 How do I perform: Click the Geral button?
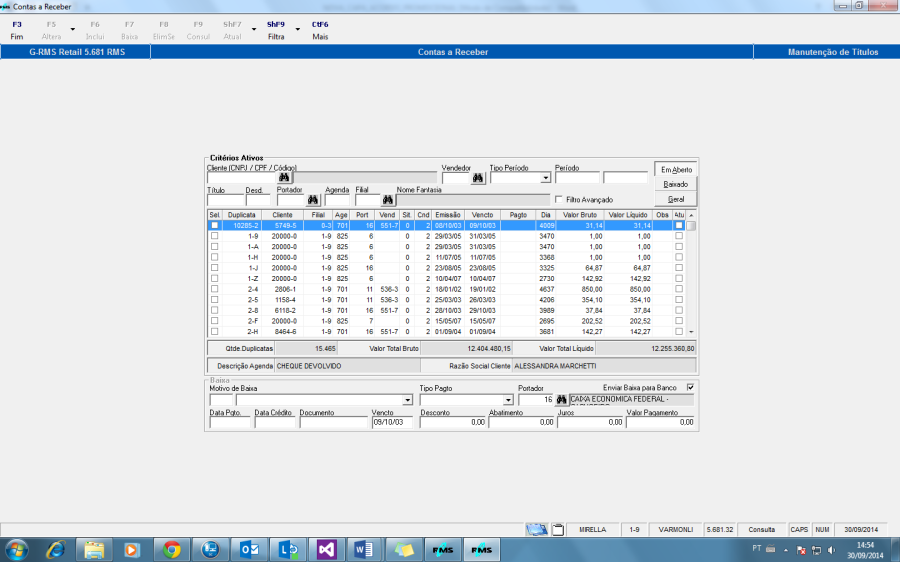[676, 199]
